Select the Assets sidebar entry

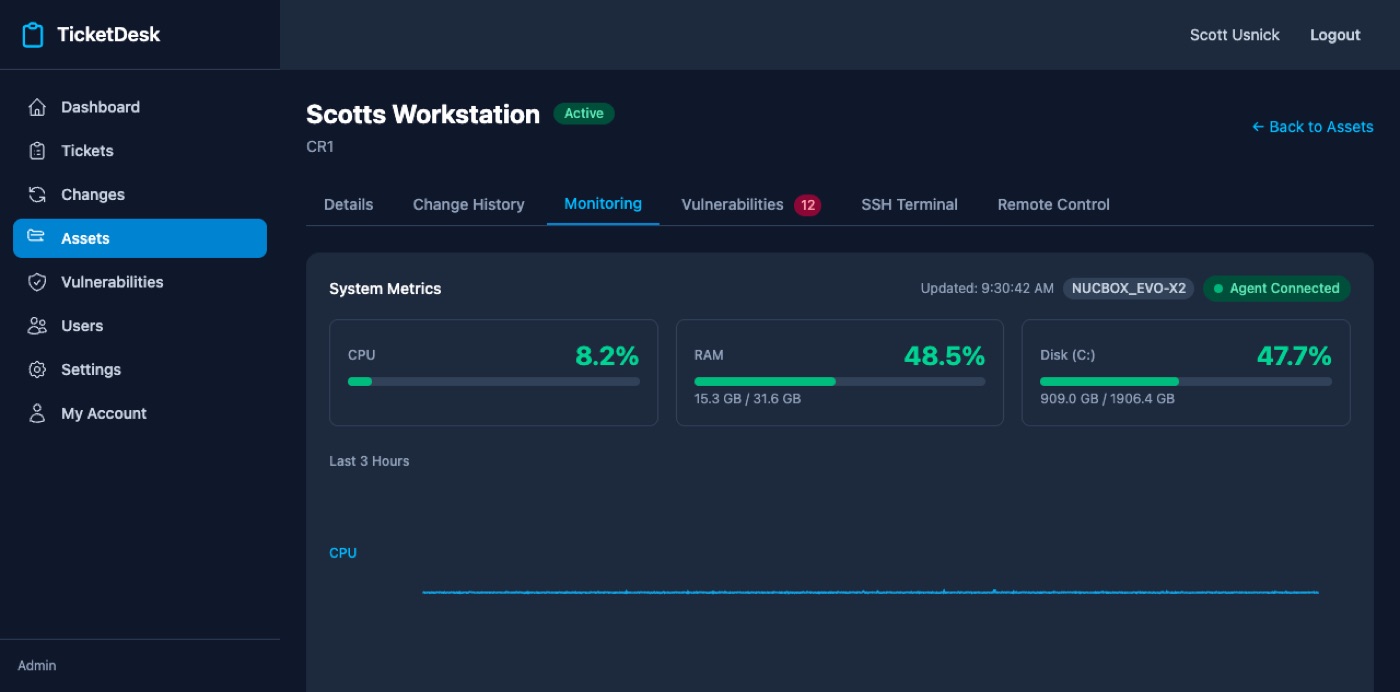140,238
